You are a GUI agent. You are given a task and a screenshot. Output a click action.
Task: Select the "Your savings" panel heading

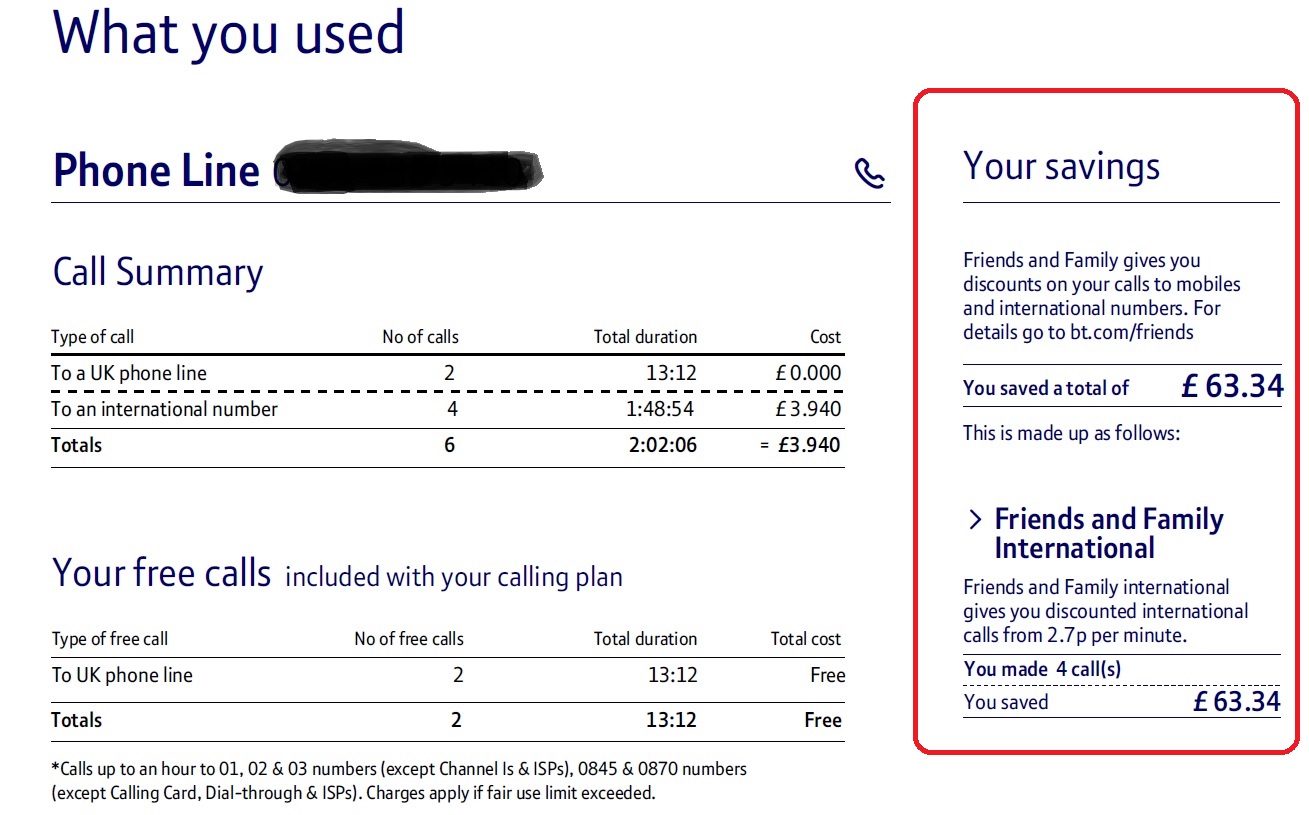1061,166
